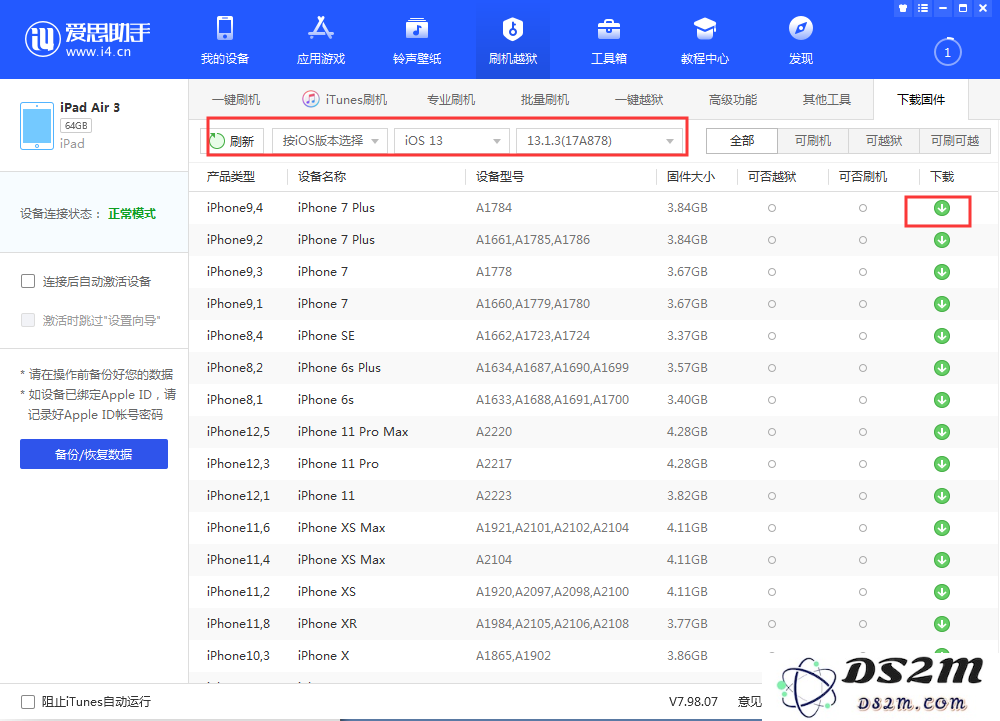Download iPhone12,1 iPhone 11 firmware
The height and width of the screenshot is (721, 1000).
point(941,496)
